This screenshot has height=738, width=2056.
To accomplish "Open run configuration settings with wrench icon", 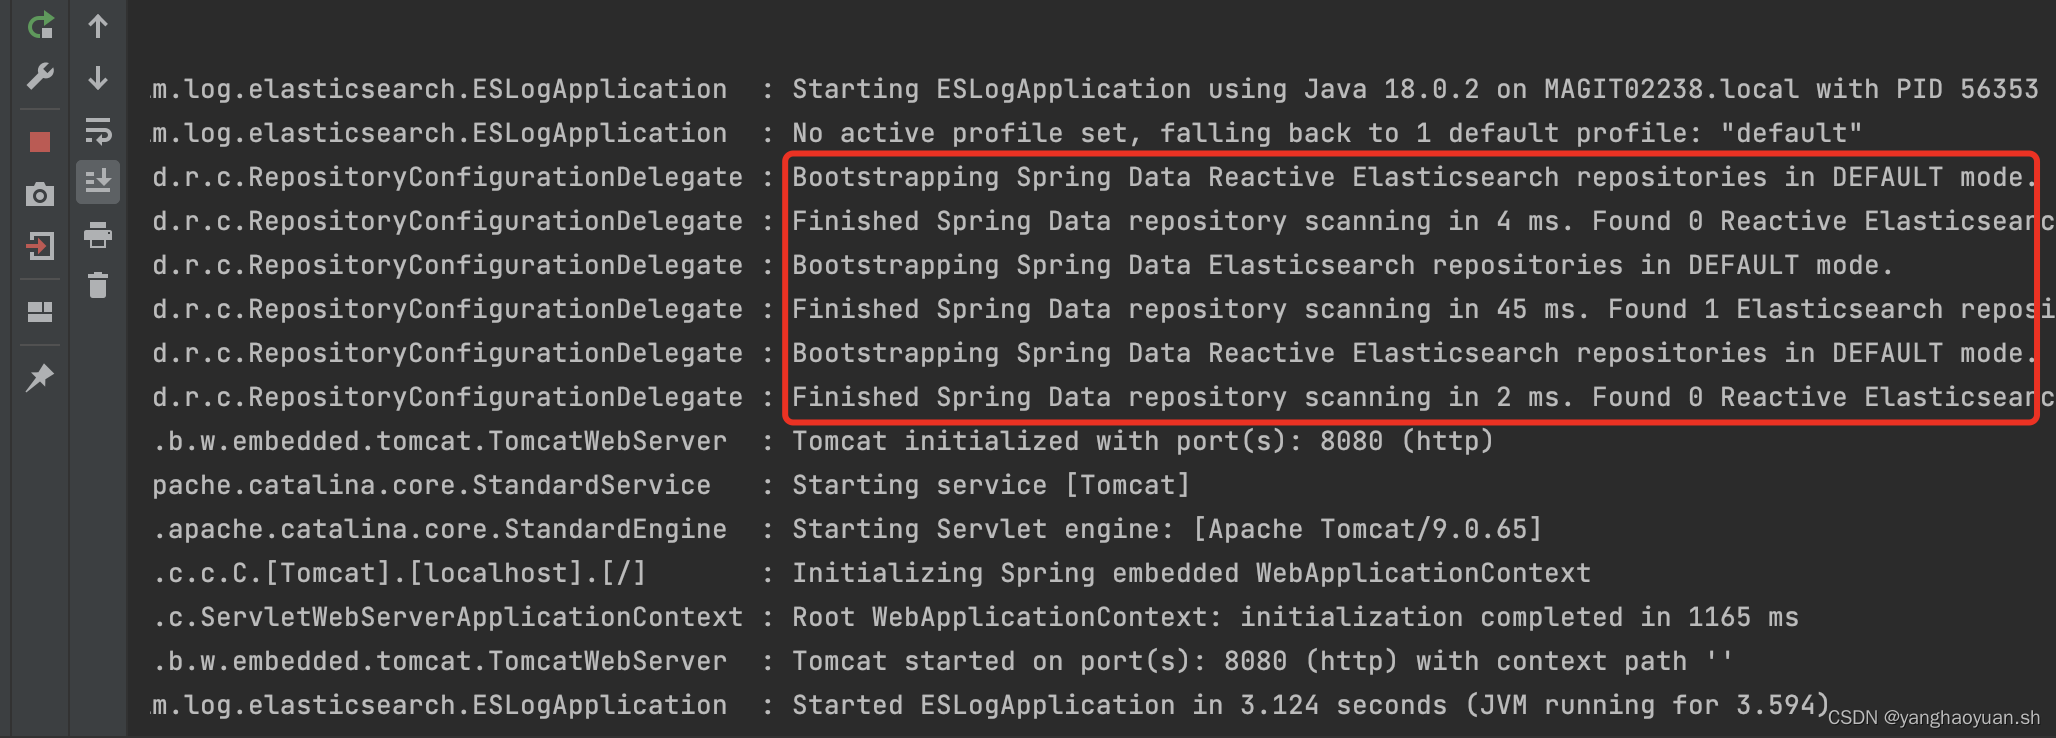I will pos(40,76).
